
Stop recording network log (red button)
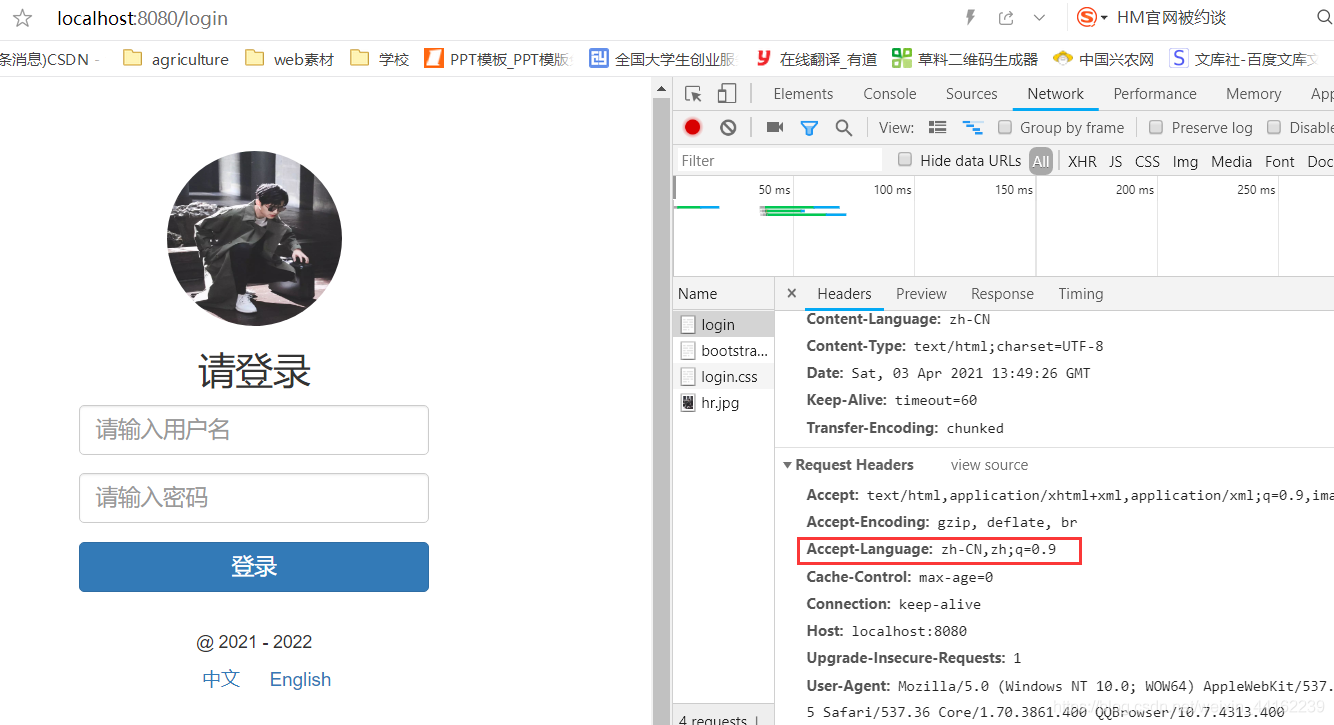point(693,127)
